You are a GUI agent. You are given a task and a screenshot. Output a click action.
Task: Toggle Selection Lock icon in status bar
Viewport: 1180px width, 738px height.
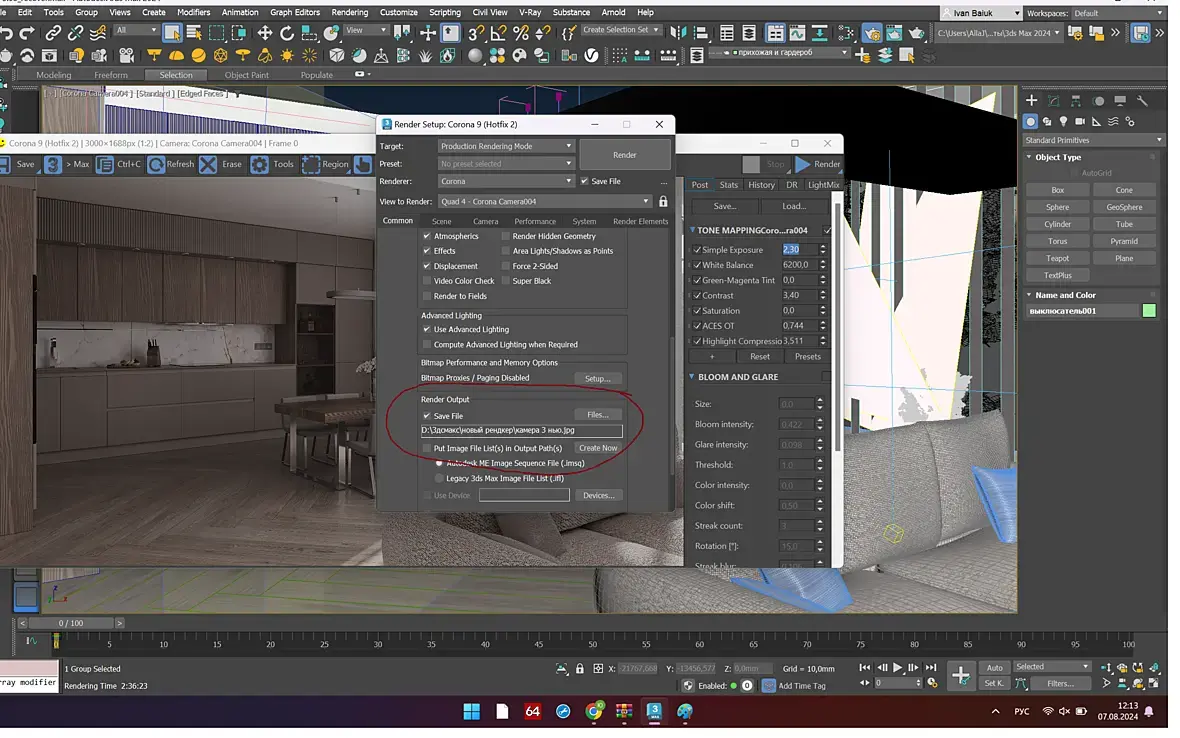[x=579, y=669]
